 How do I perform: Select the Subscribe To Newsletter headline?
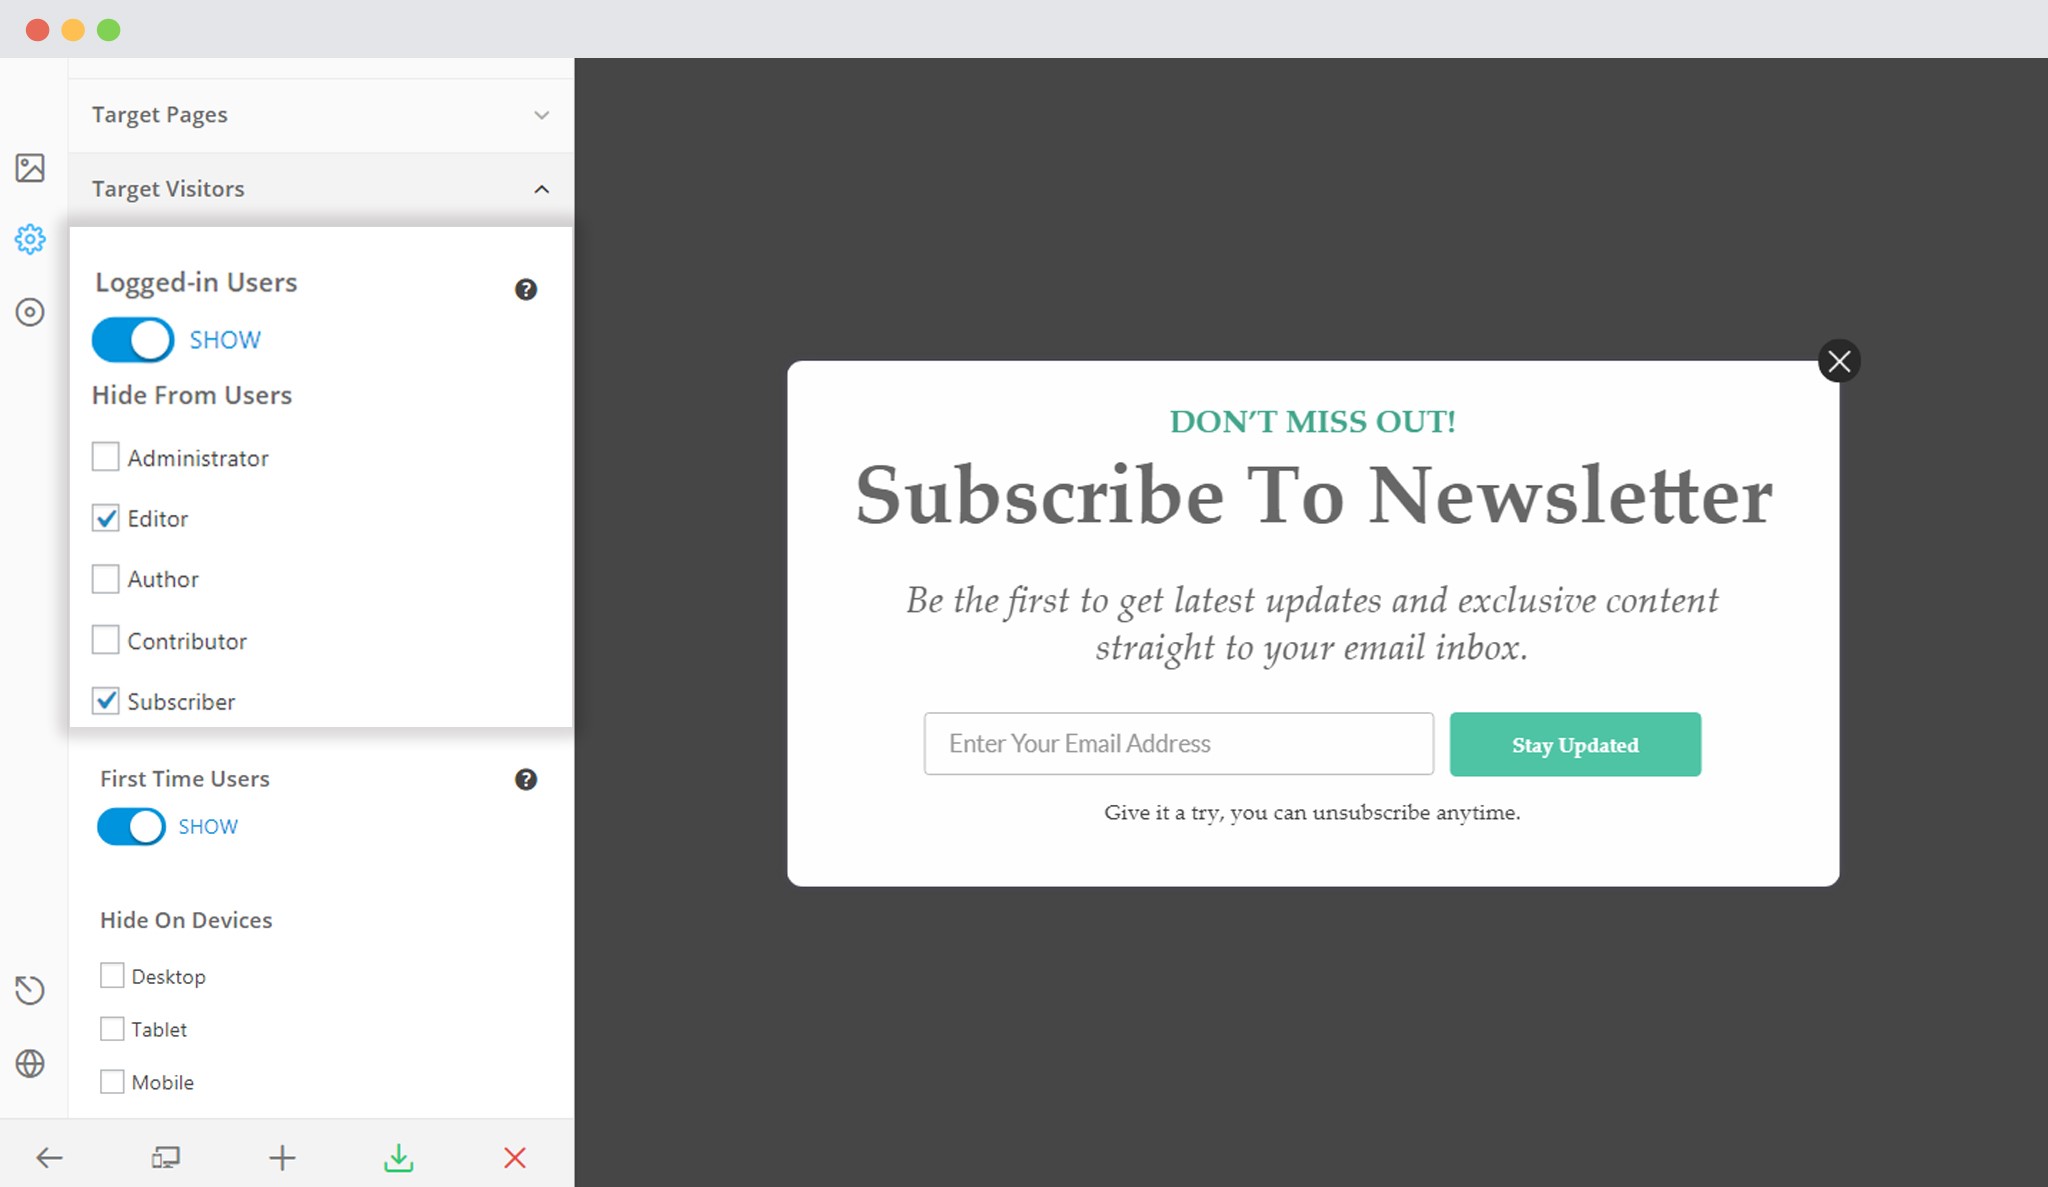1314,495
